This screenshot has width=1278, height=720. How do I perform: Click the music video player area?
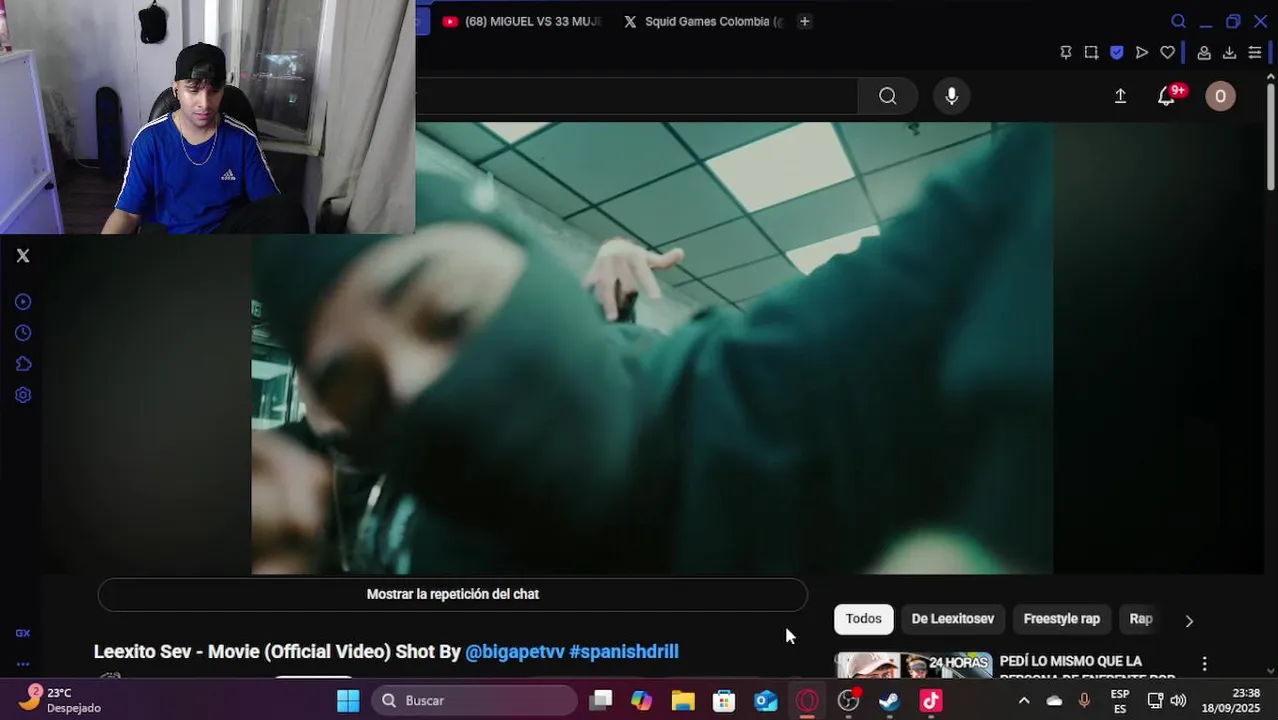pos(652,348)
